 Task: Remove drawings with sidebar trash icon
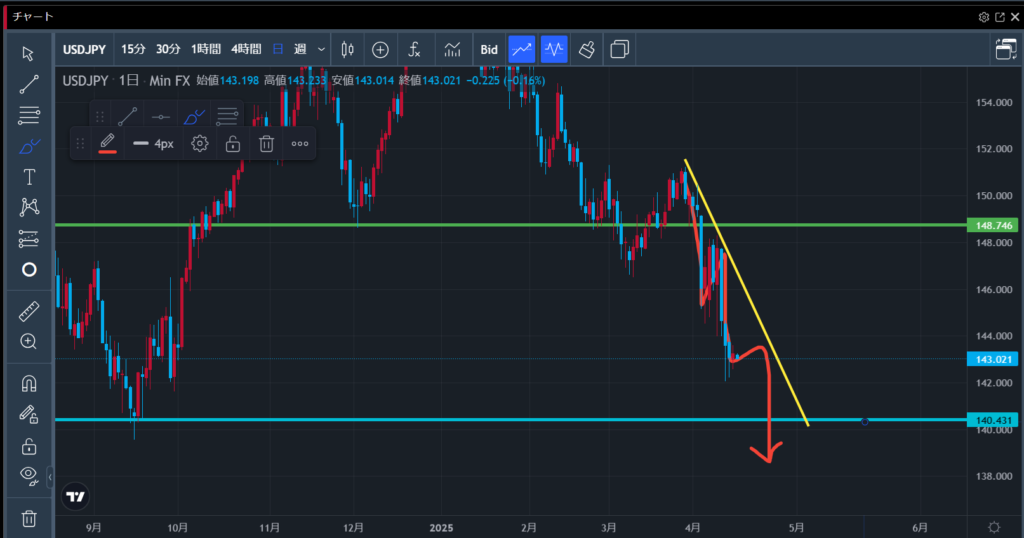pos(28,519)
